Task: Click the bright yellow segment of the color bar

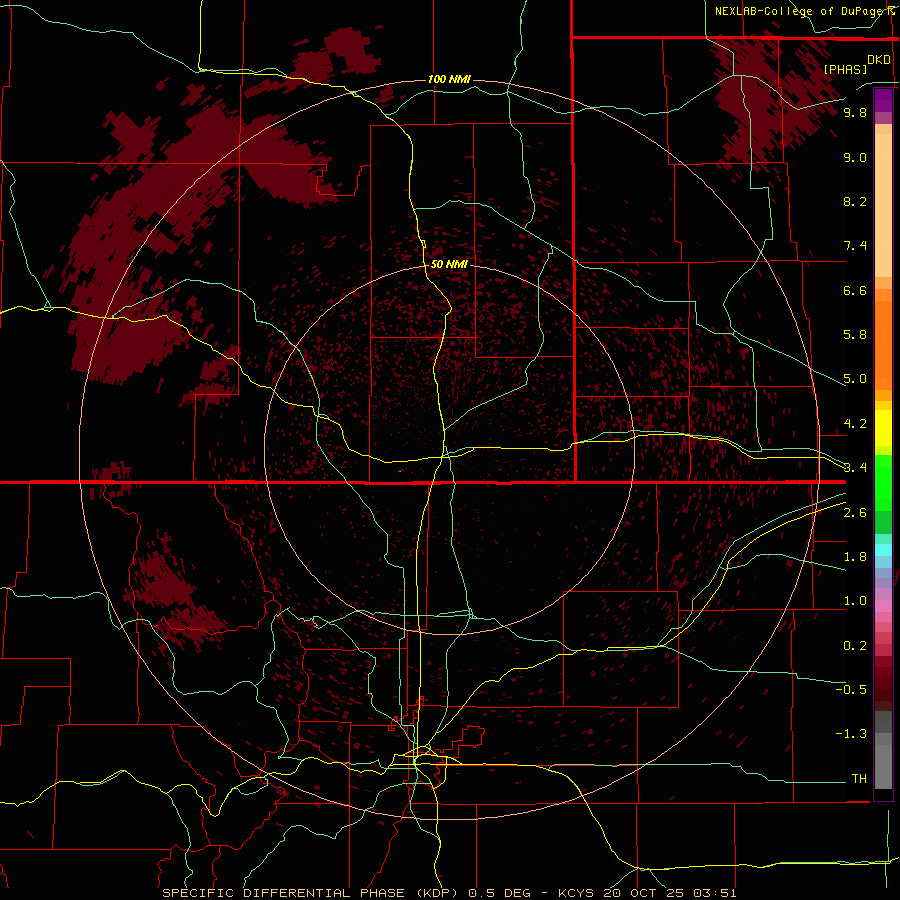Action: pyautogui.click(x=883, y=428)
